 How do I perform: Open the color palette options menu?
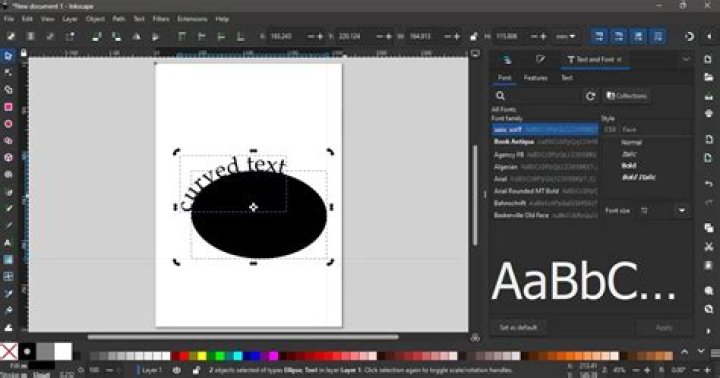pyautogui.click(x=715, y=353)
